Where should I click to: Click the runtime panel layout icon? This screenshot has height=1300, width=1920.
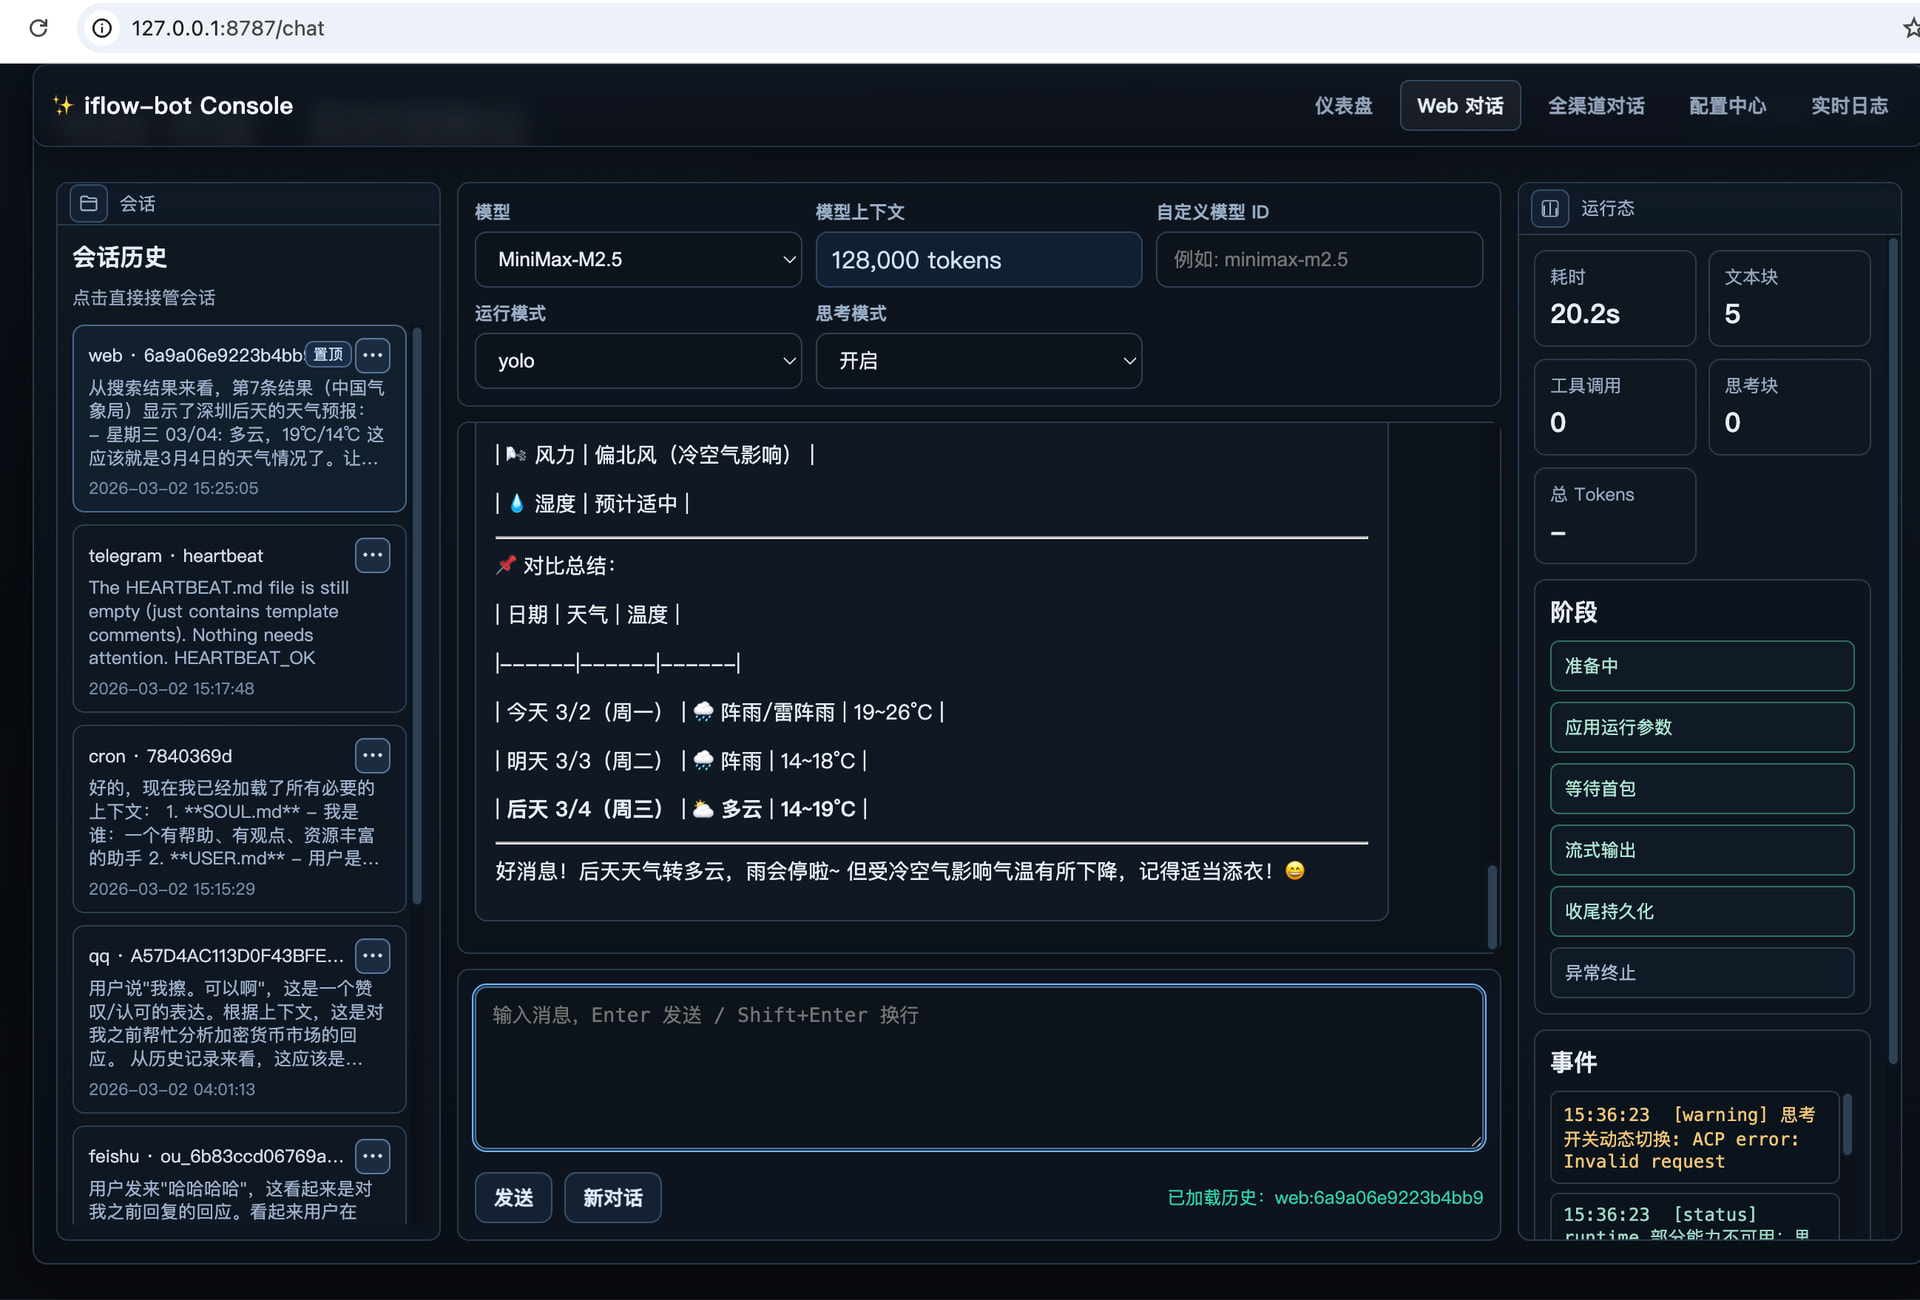(1549, 209)
